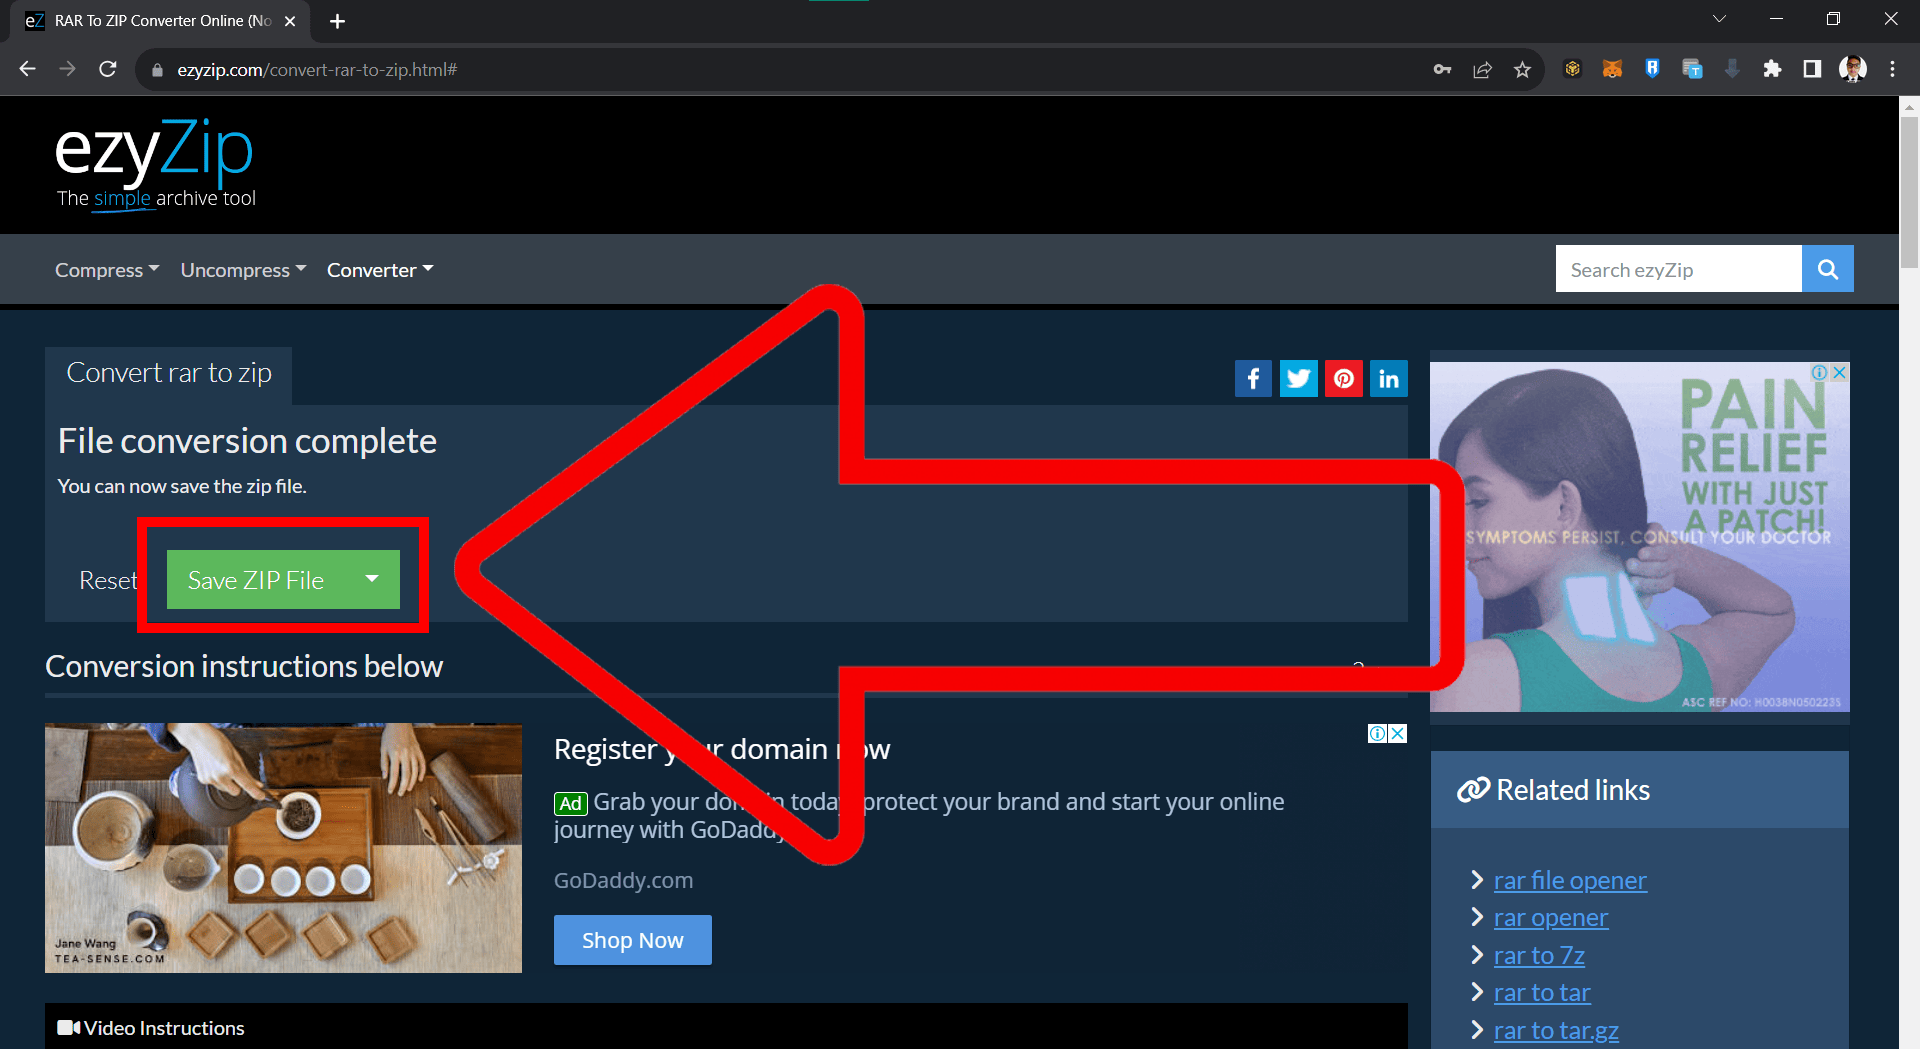Viewport: 1920px width, 1049px height.
Task: Share the page on LinkedIn
Action: click(x=1389, y=378)
